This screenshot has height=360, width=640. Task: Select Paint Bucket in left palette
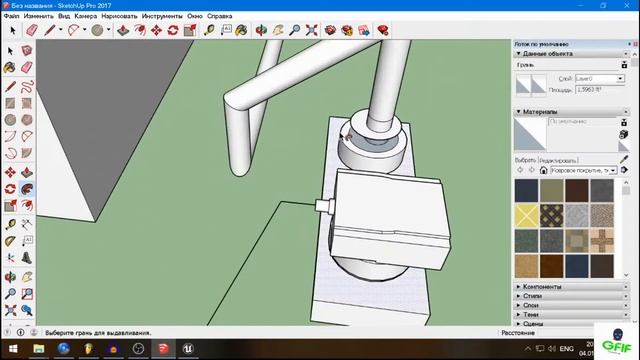pos(10,67)
